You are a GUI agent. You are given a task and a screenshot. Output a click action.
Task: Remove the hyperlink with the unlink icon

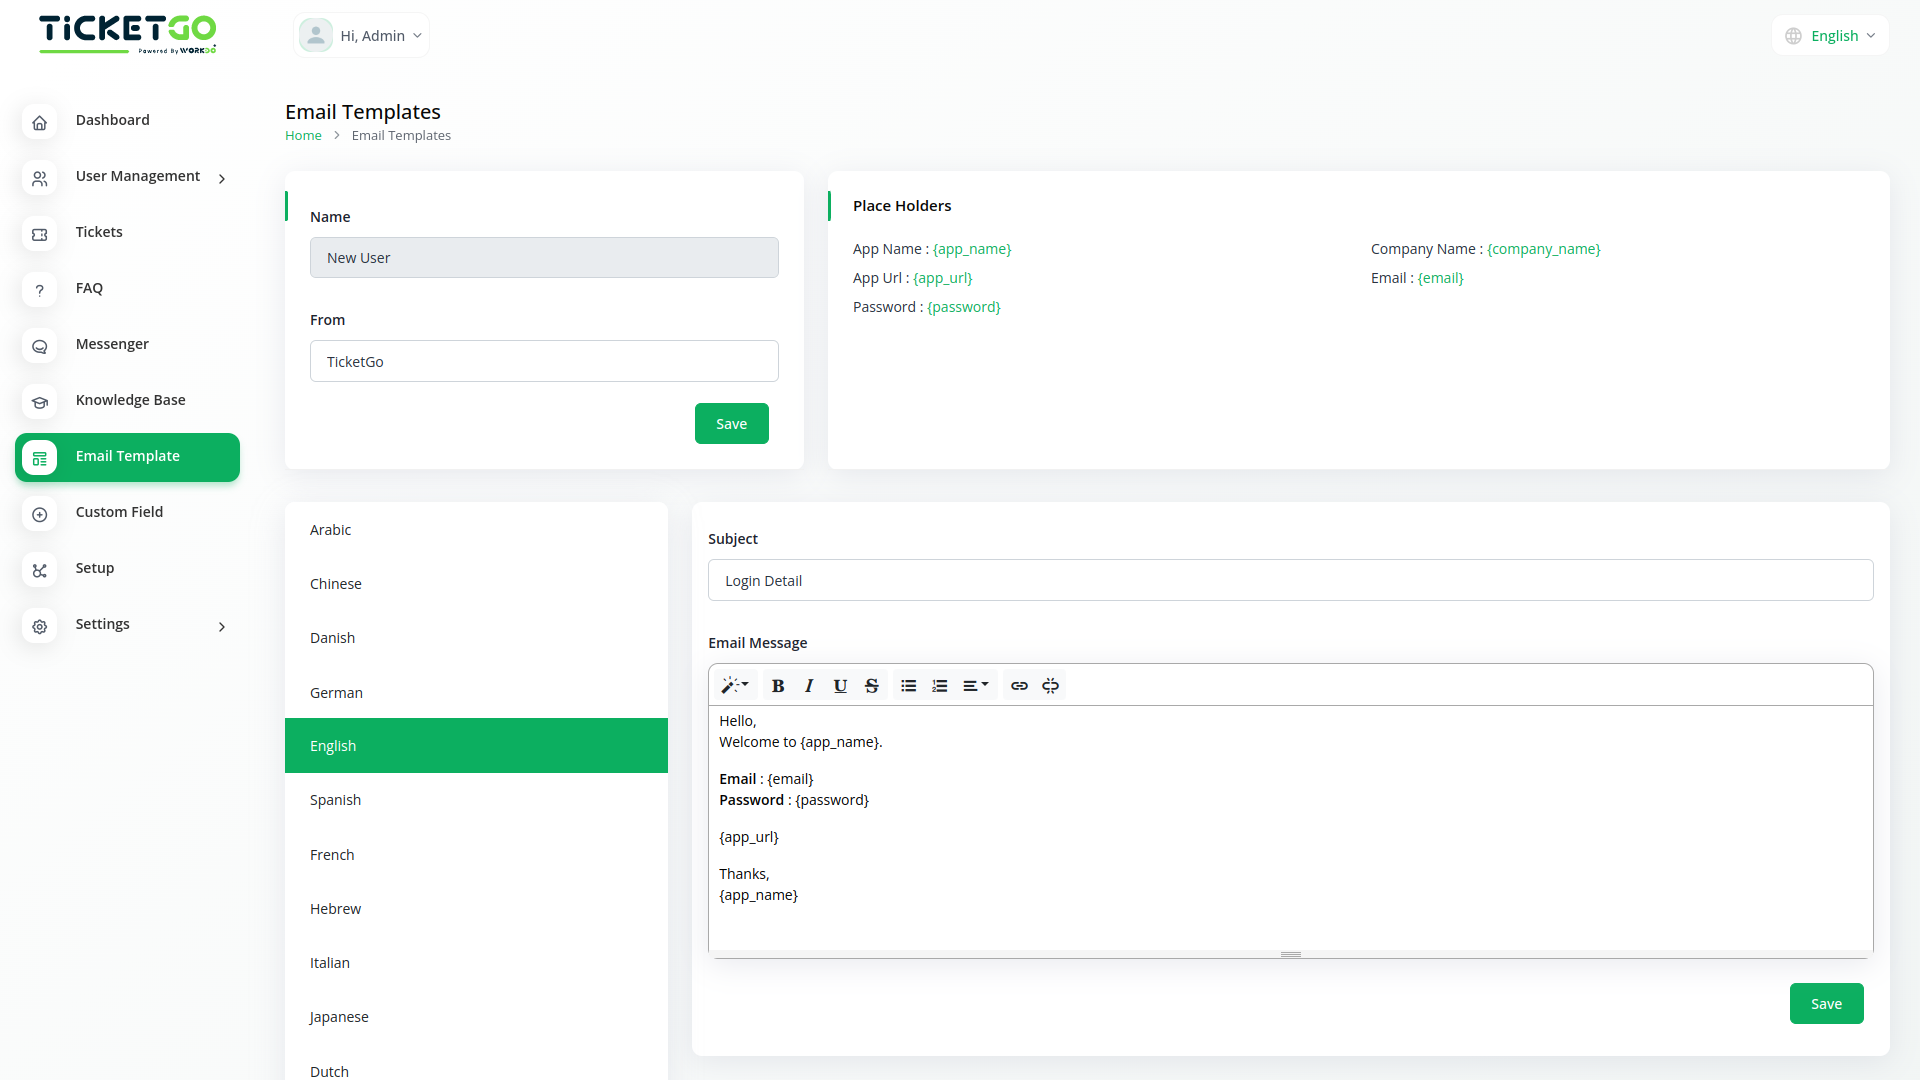pos(1050,685)
